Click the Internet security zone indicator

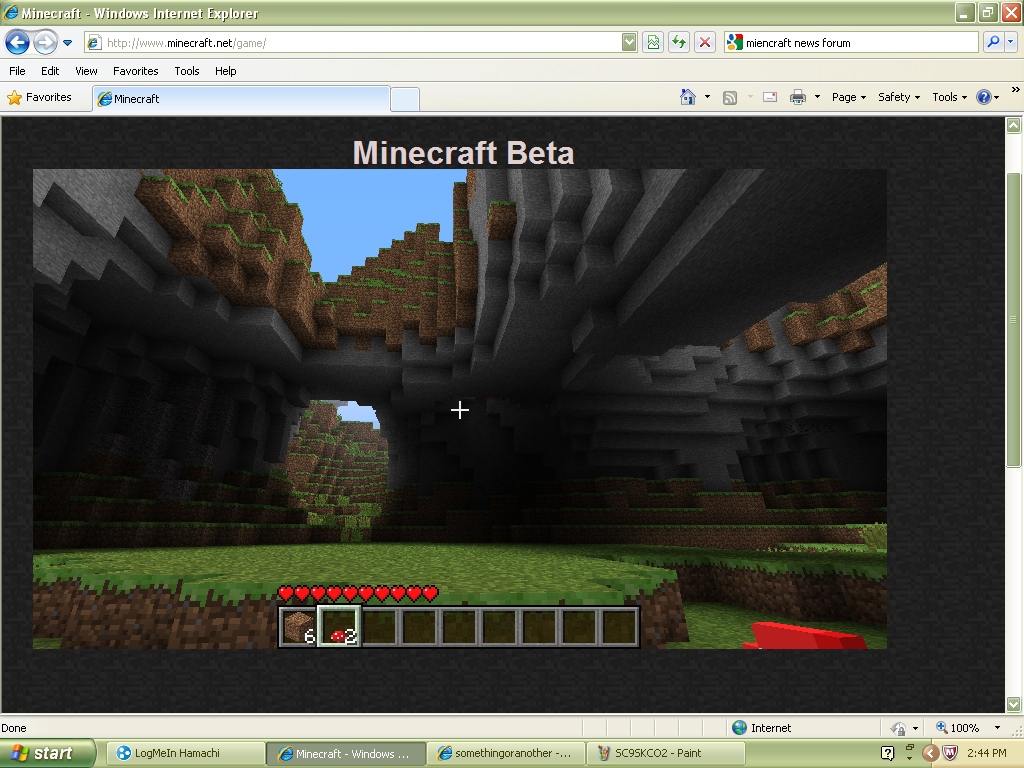[x=761, y=728]
